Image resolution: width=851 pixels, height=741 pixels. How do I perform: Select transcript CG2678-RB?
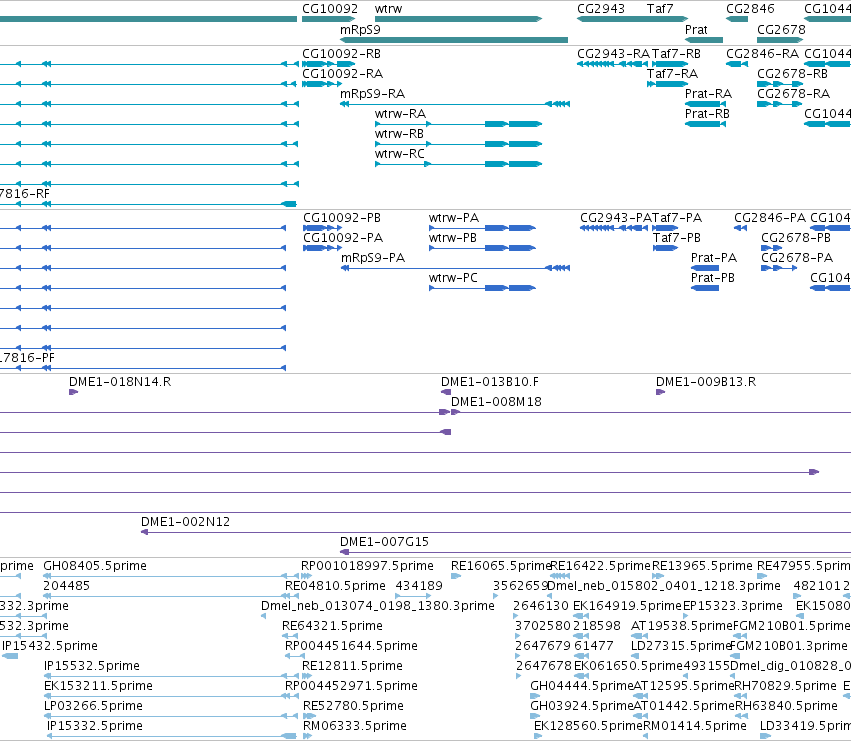pyautogui.click(x=792, y=74)
